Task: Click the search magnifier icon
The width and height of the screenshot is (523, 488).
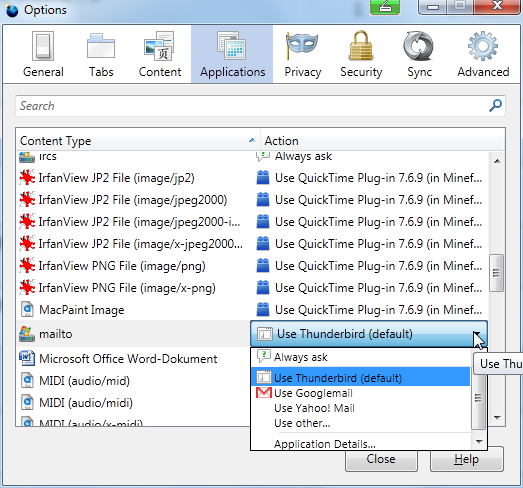Action: click(x=495, y=106)
